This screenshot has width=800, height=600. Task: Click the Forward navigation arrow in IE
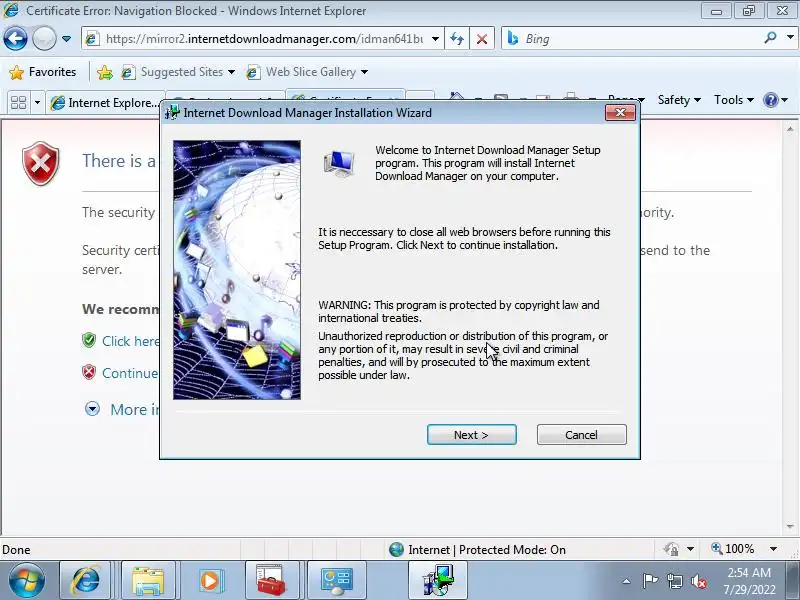pos(44,39)
